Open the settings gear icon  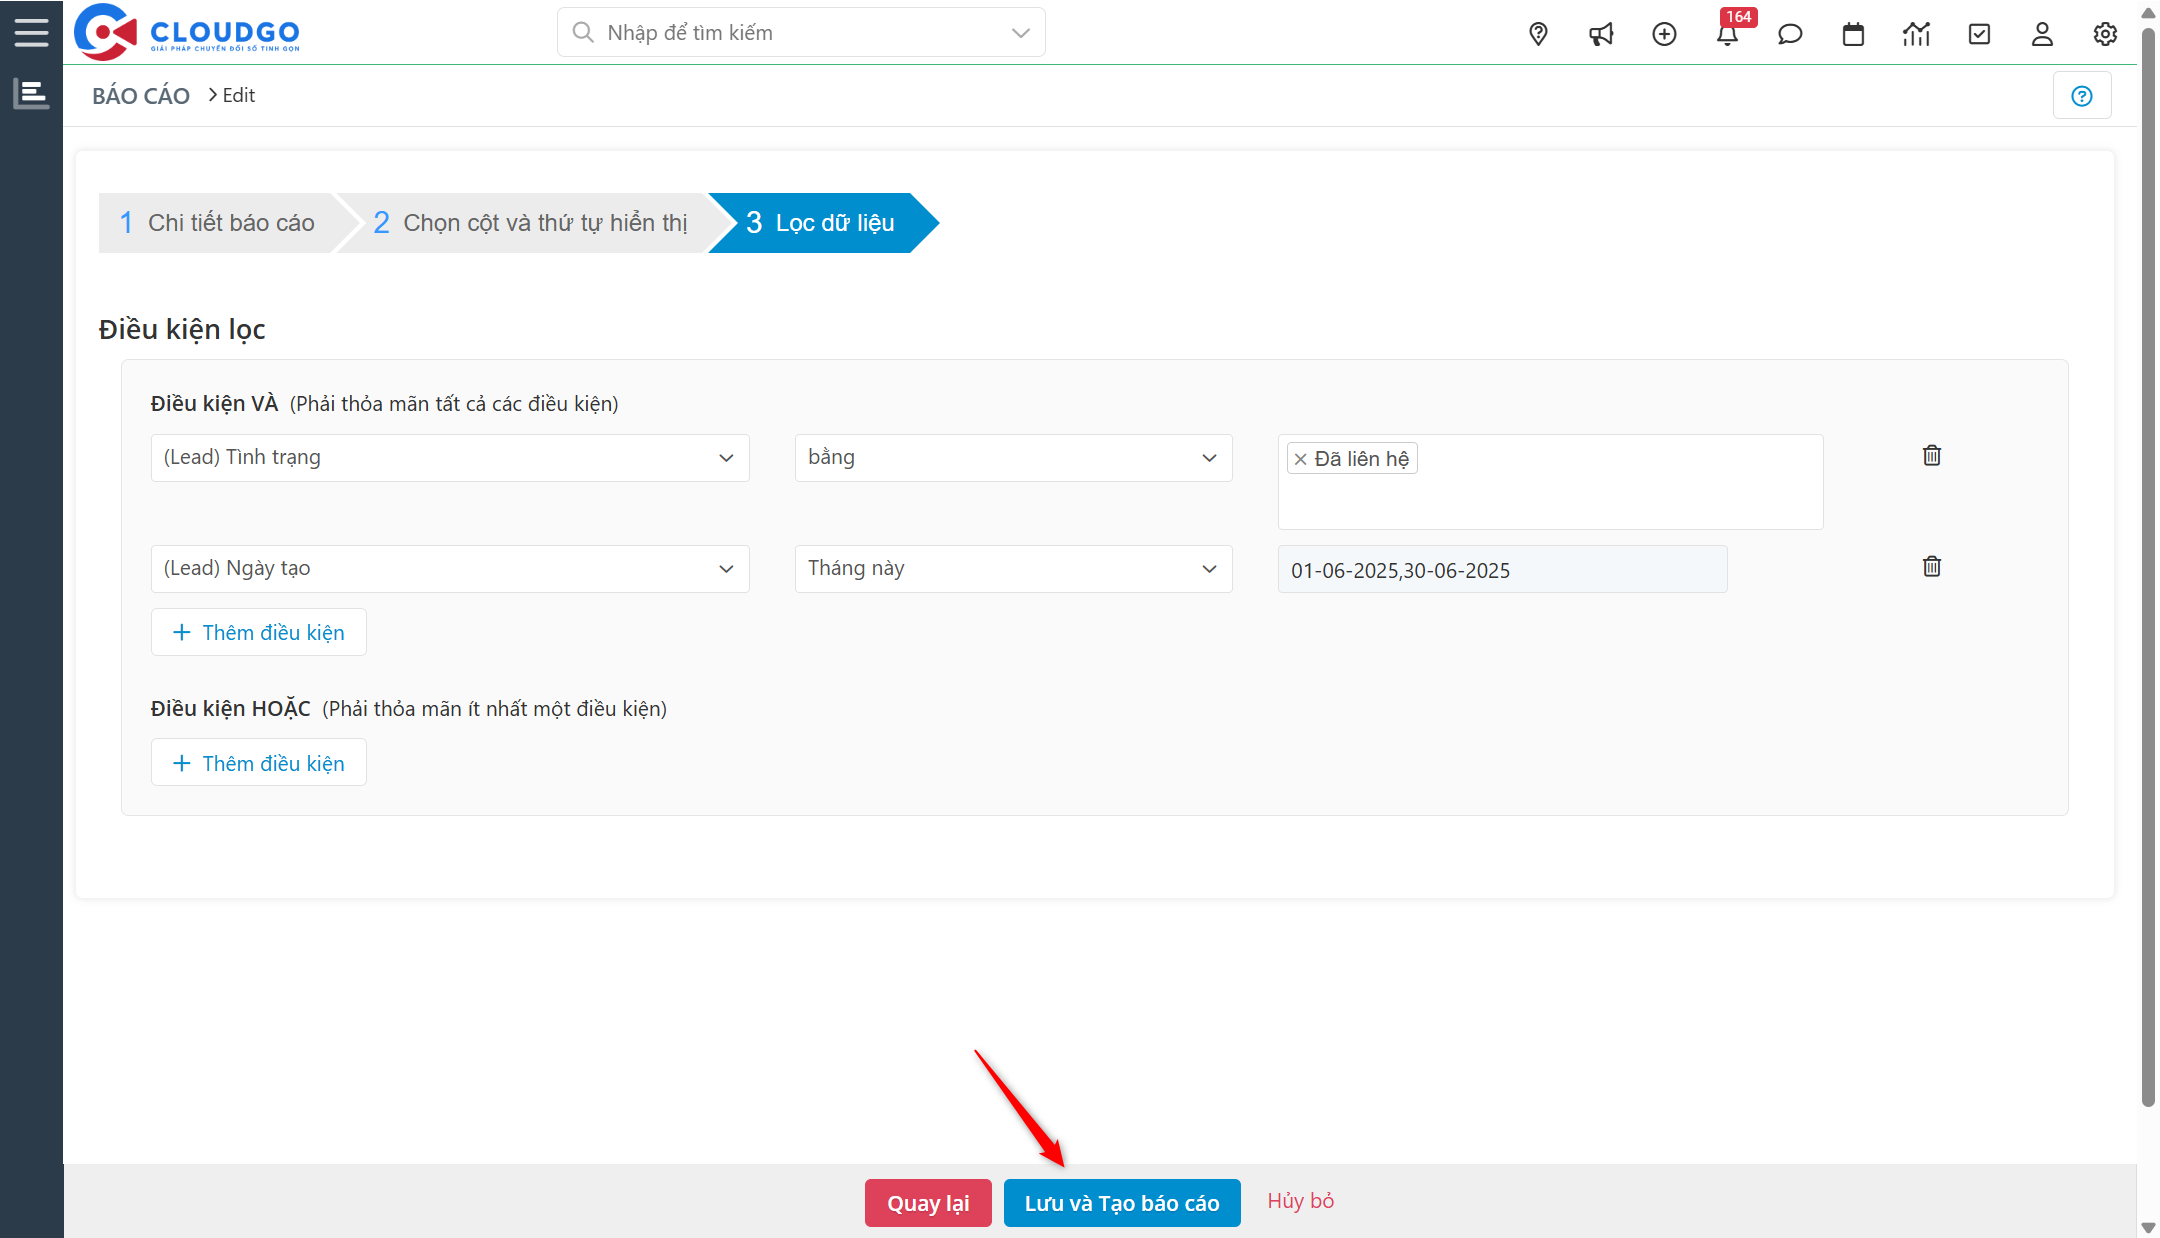coord(2105,33)
